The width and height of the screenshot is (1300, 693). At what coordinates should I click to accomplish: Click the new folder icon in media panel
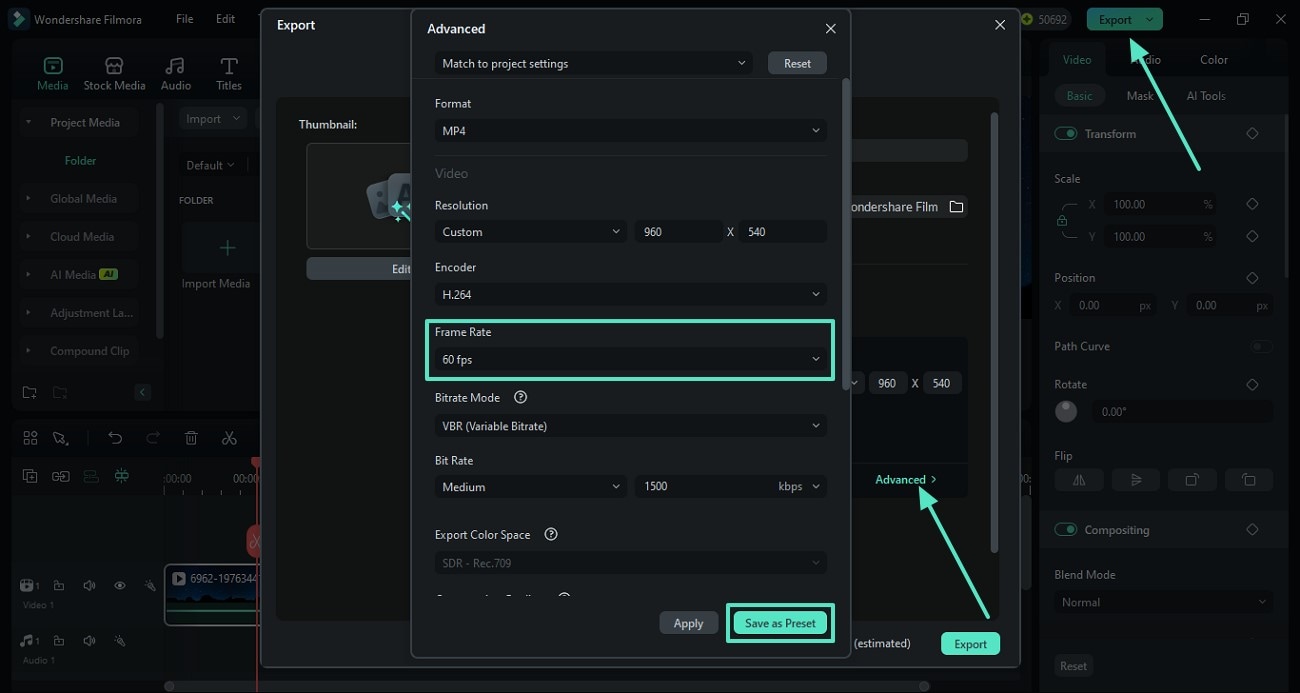coord(30,392)
